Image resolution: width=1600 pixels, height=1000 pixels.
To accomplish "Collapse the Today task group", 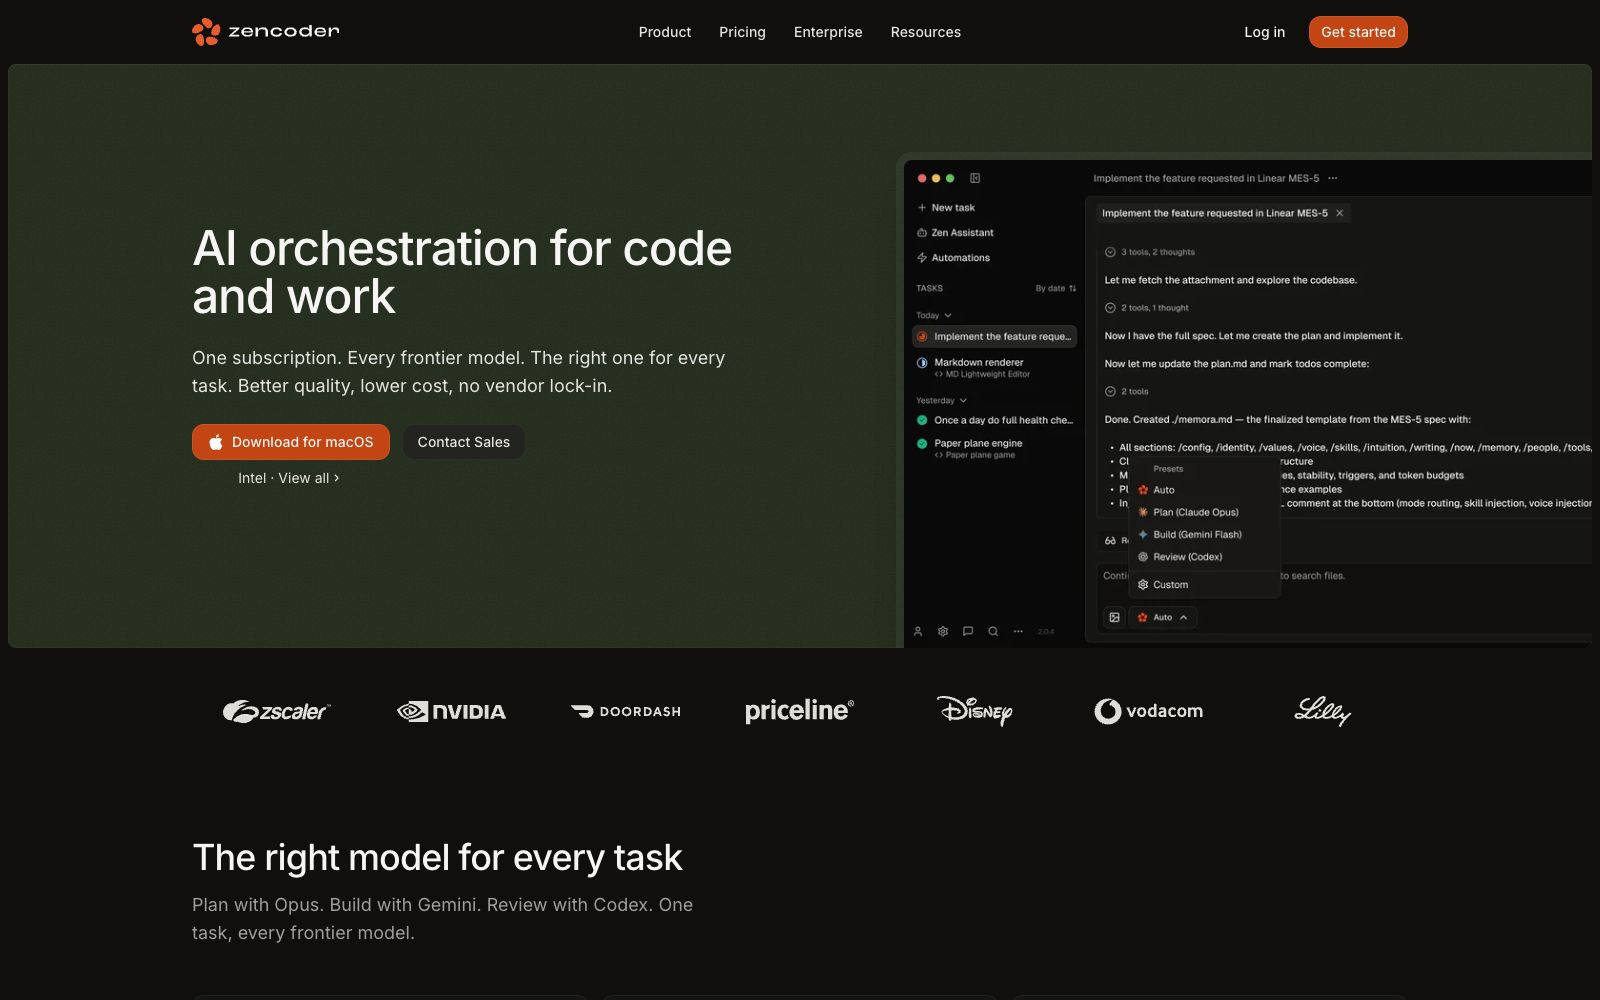I will 934,315.
